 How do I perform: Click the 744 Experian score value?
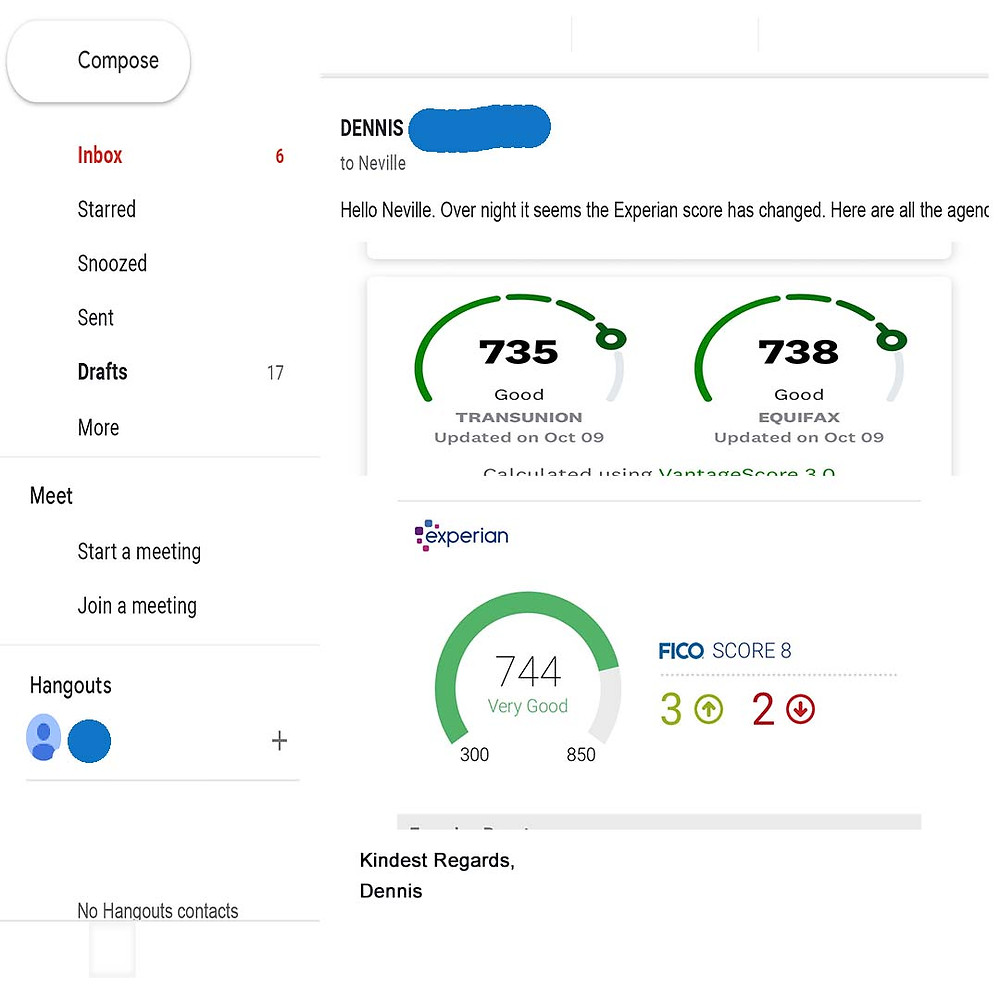click(528, 672)
